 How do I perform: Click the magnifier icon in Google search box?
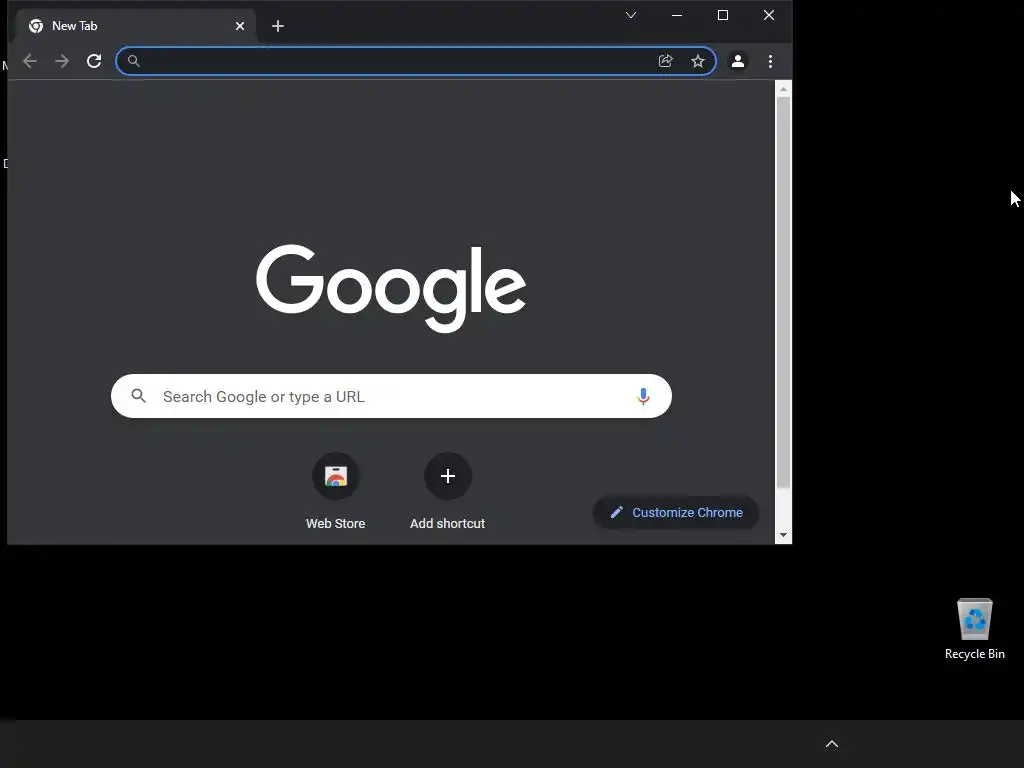pos(138,396)
